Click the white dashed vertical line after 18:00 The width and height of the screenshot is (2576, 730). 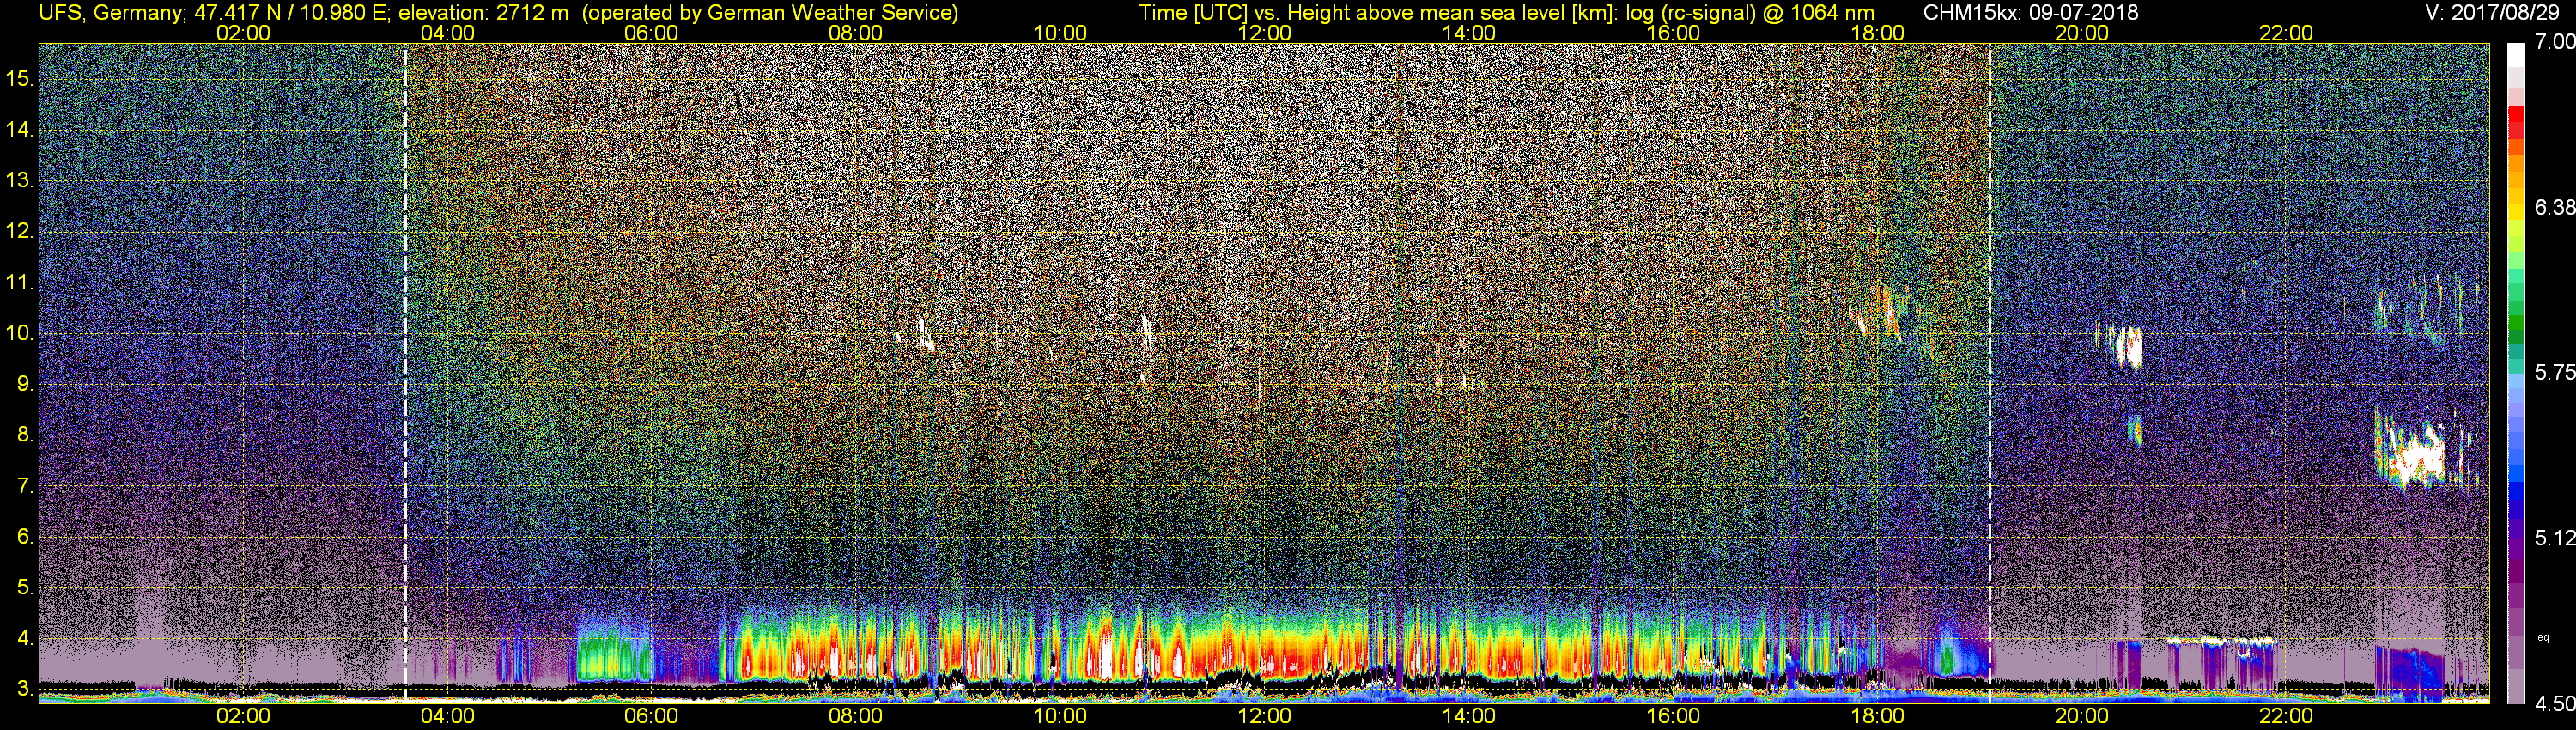click(x=1990, y=373)
